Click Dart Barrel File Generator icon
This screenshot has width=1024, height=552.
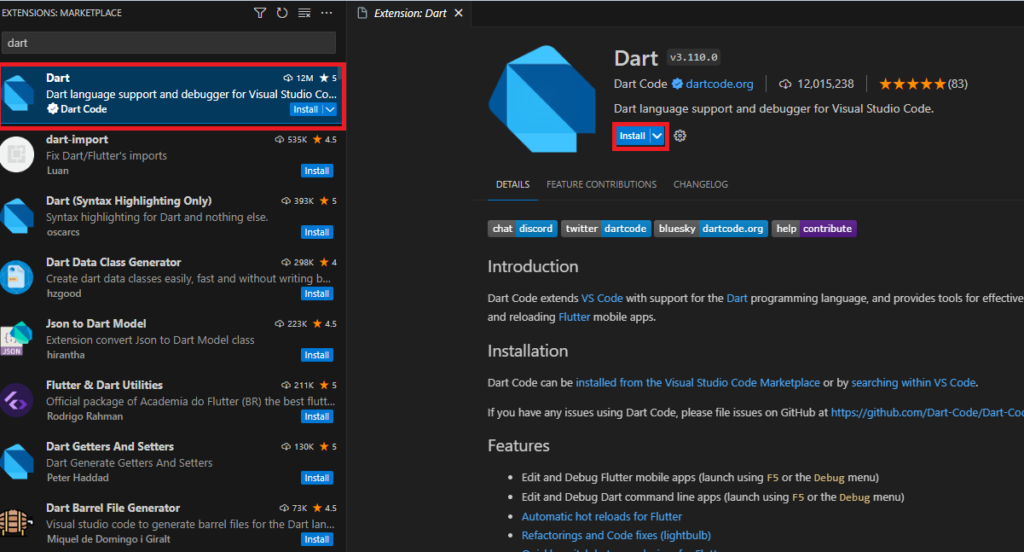tap(17, 523)
